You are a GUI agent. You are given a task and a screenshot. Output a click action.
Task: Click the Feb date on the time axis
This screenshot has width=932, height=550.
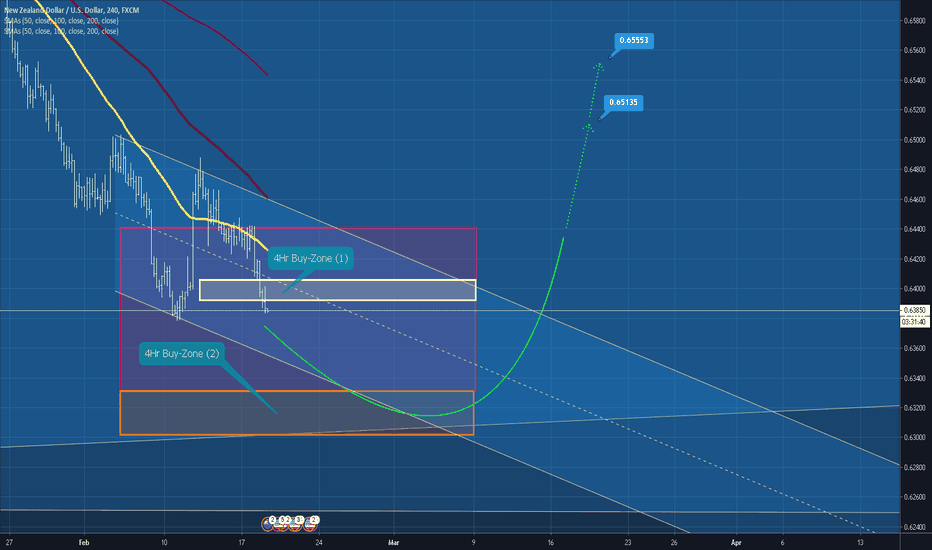click(84, 542)
